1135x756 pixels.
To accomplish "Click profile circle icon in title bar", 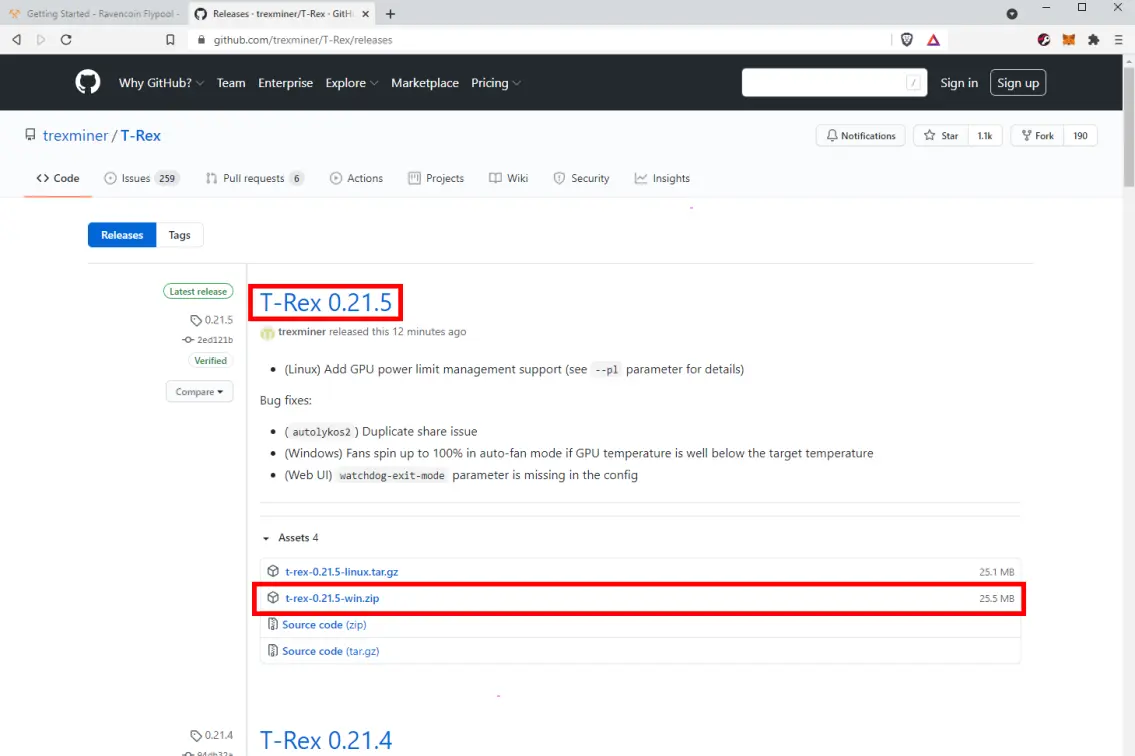I will tap(1012, 14).
